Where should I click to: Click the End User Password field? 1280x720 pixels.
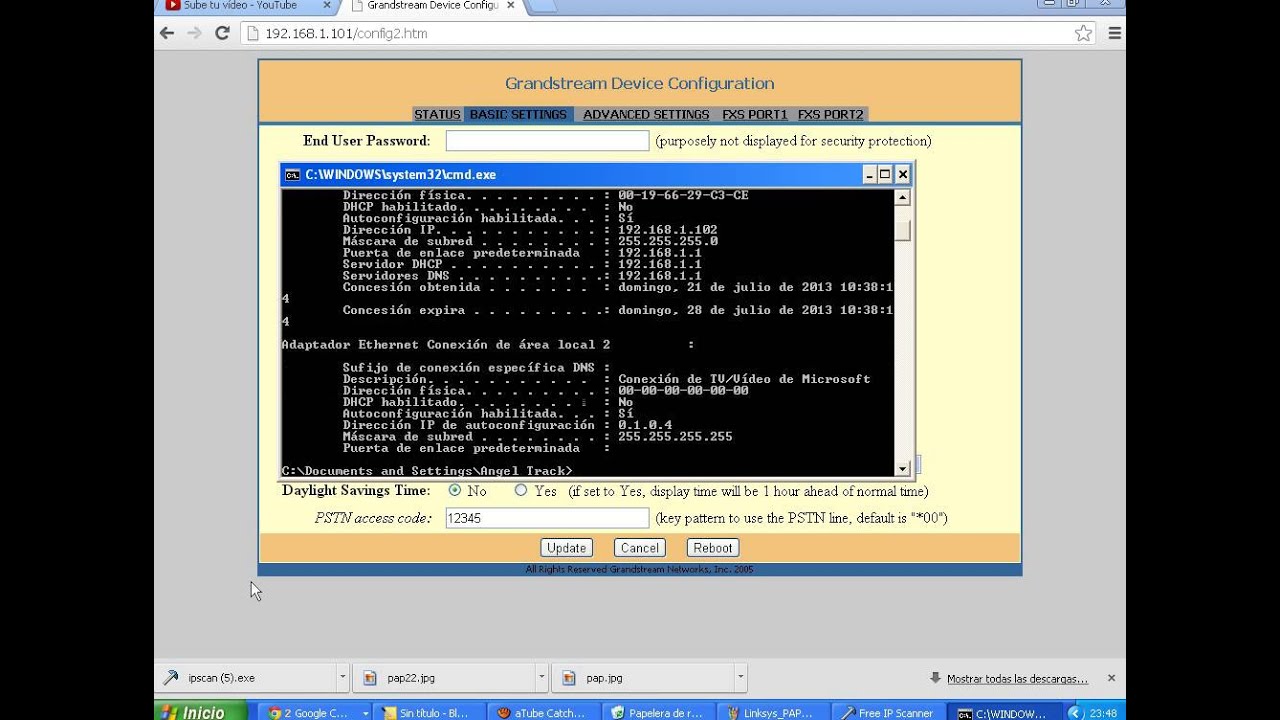547,141
